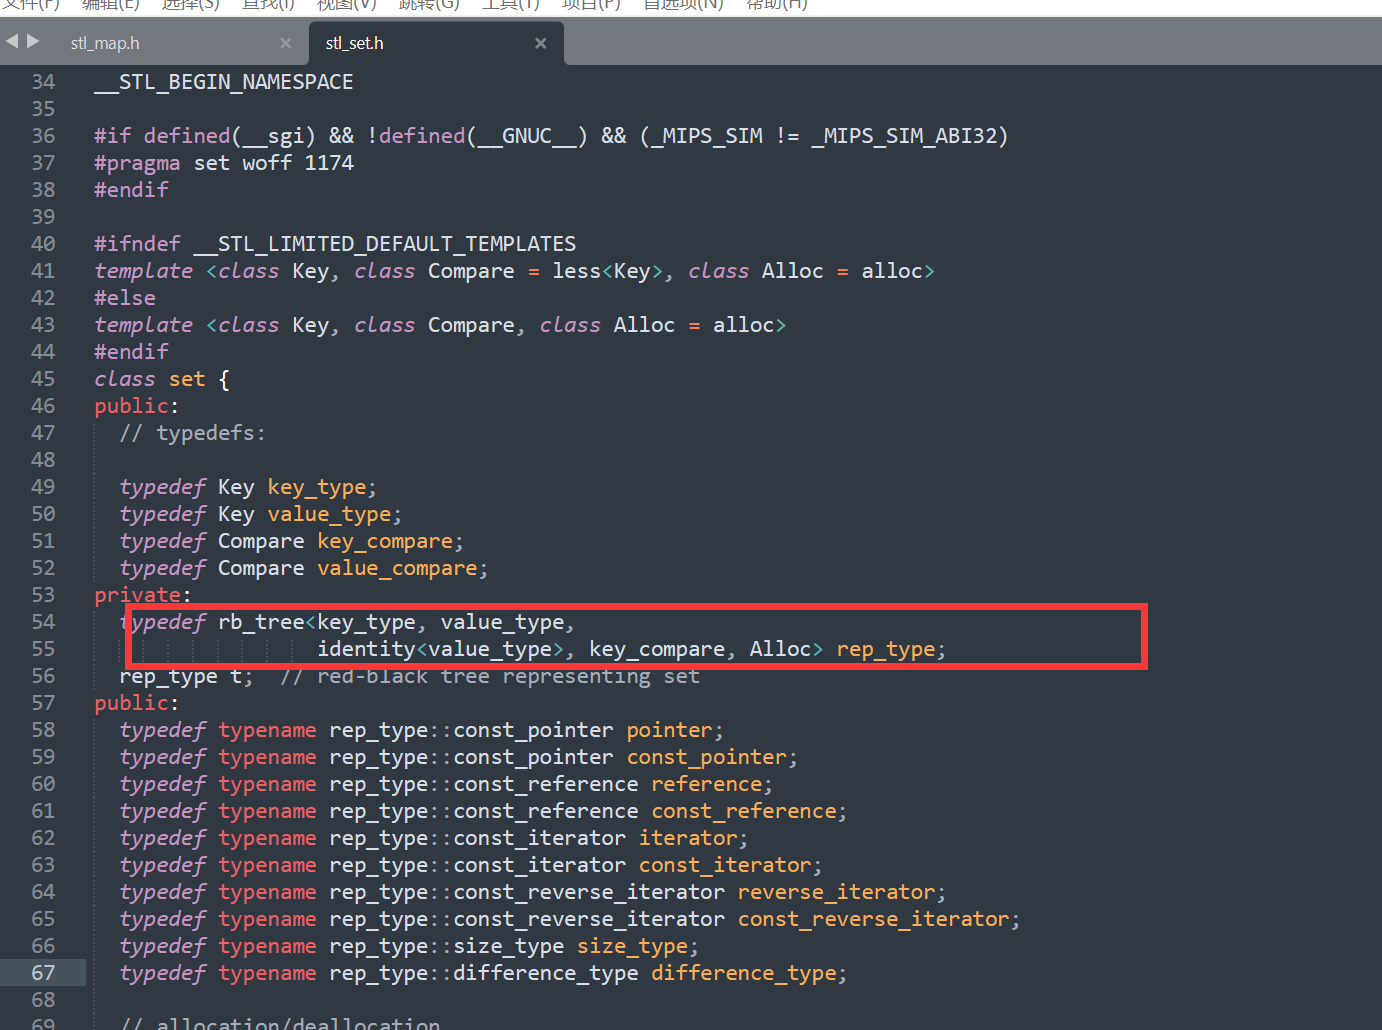
Task: Click rb_tree on line 54
Action: [x=261, y=622]
